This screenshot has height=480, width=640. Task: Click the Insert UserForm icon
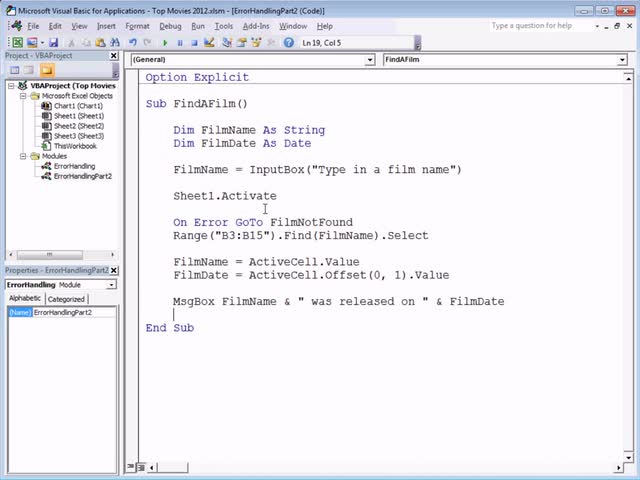point(32,42)
